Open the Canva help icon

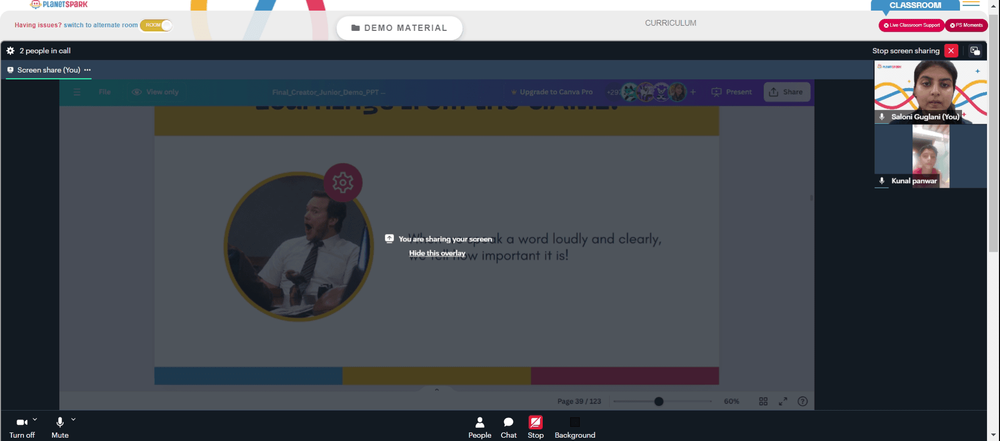tap(802, 401)
